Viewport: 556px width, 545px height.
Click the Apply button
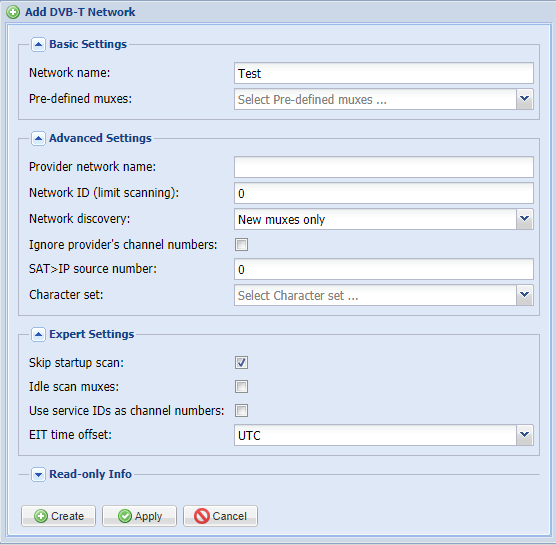point(139,516)
